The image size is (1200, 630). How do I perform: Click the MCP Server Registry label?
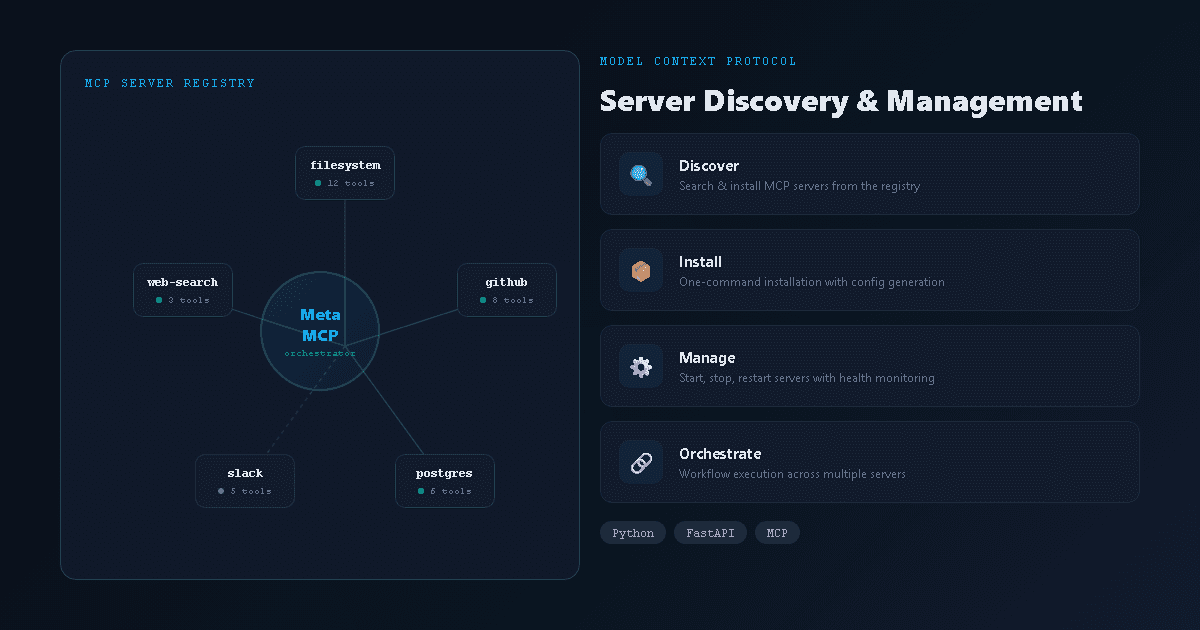pos(172,83)
